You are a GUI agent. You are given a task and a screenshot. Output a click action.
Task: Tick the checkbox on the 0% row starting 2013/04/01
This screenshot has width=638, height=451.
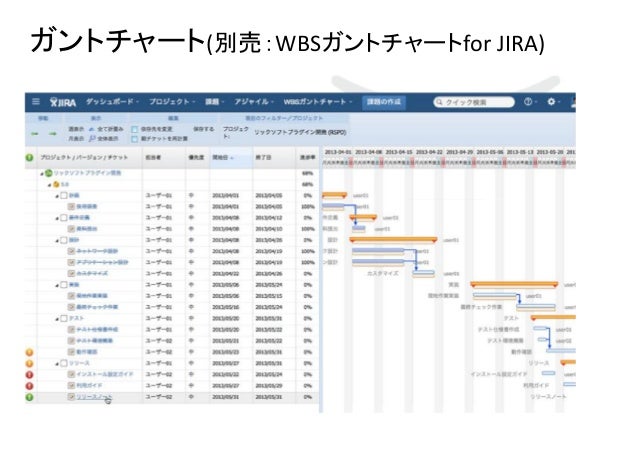pos(63,195)
